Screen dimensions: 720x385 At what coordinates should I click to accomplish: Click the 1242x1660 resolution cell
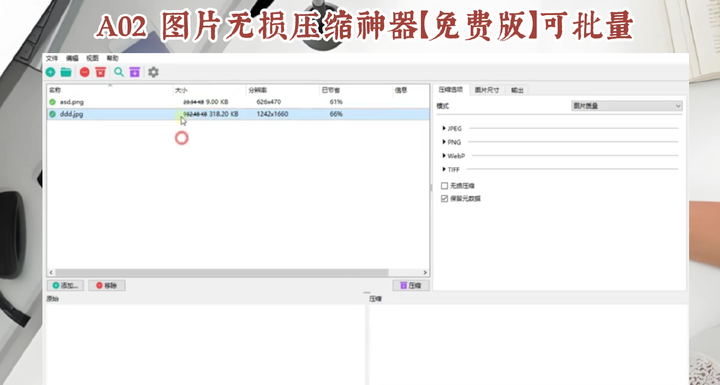click(272, 114)
